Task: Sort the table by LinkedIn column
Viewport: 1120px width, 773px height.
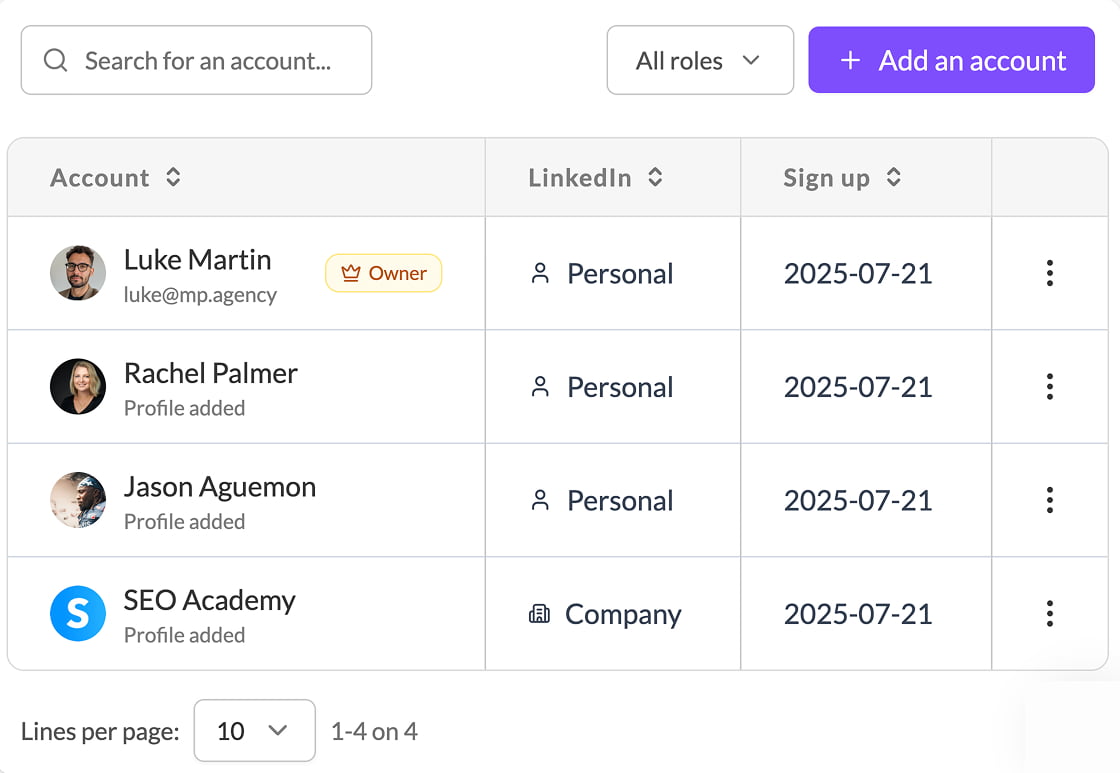Action: [655, 178]
